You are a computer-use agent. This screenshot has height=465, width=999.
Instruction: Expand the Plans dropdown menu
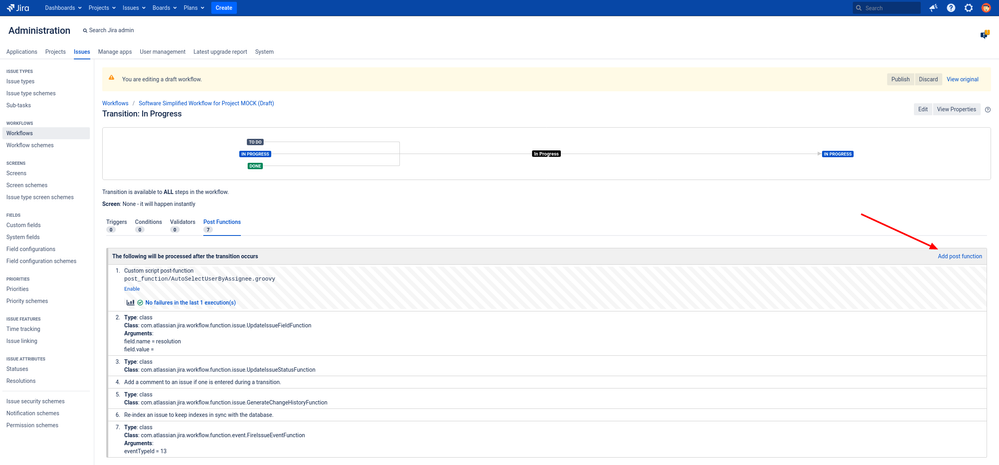coord(194,8)
